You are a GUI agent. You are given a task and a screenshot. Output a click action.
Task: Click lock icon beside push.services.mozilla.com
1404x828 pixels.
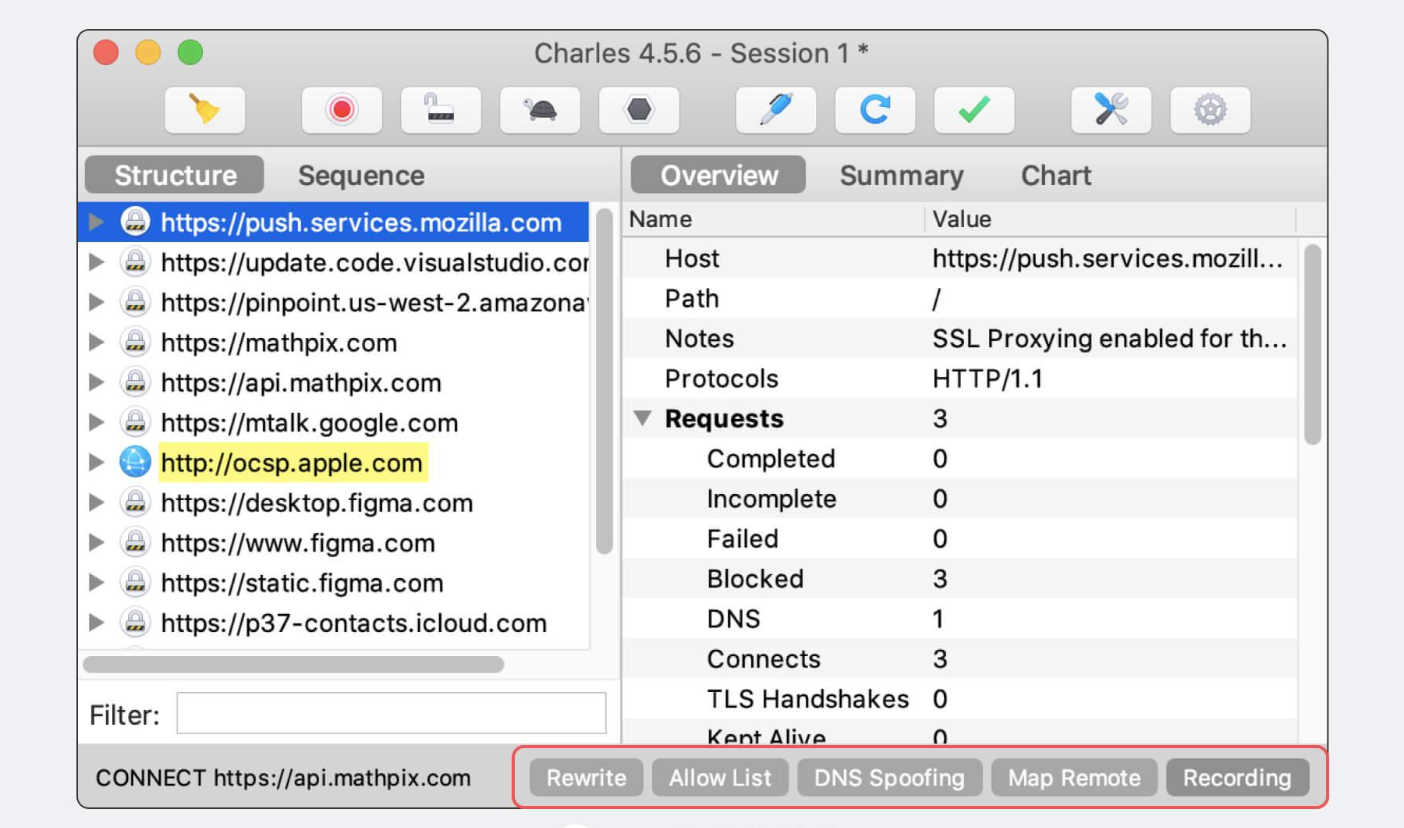(134, 222)
